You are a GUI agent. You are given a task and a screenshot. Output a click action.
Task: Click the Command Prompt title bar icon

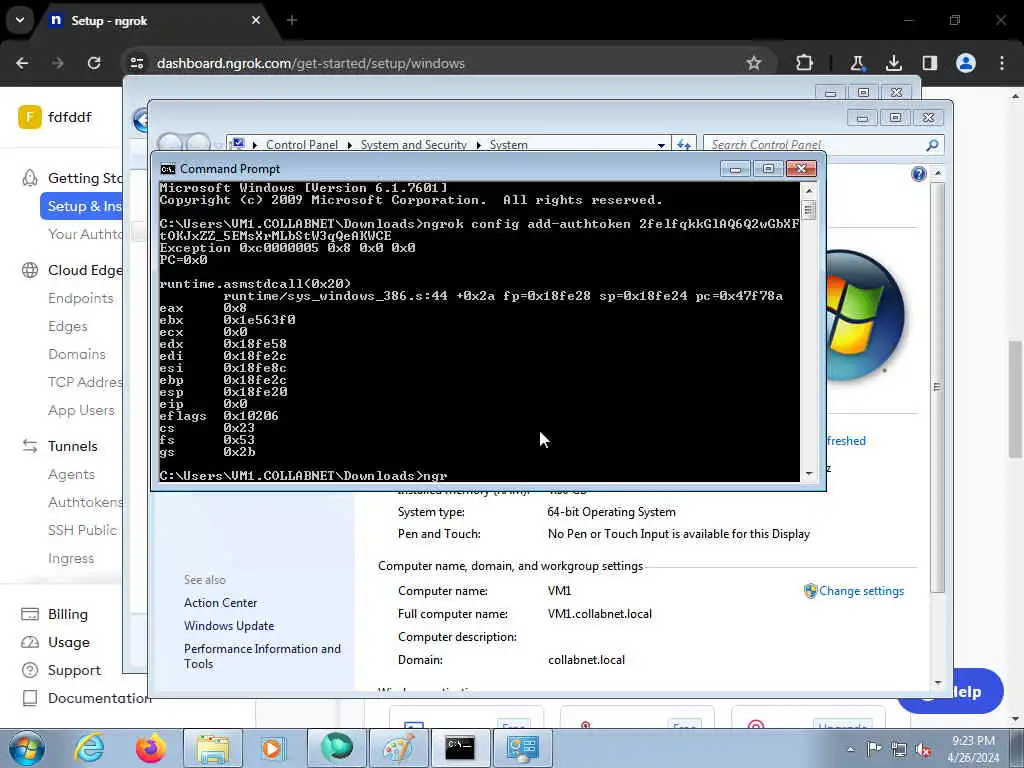coord(168,169)
